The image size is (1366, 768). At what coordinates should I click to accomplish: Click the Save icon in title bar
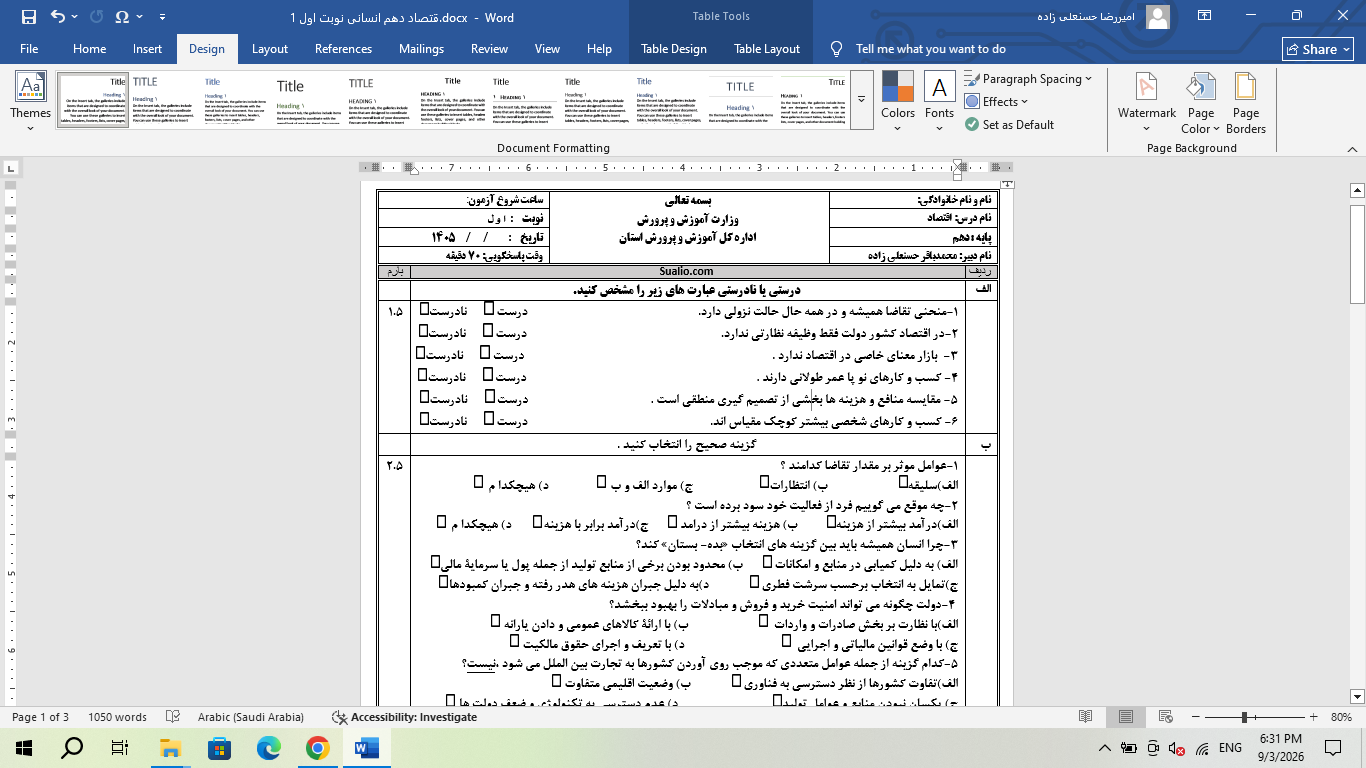(x=28, y=17)
